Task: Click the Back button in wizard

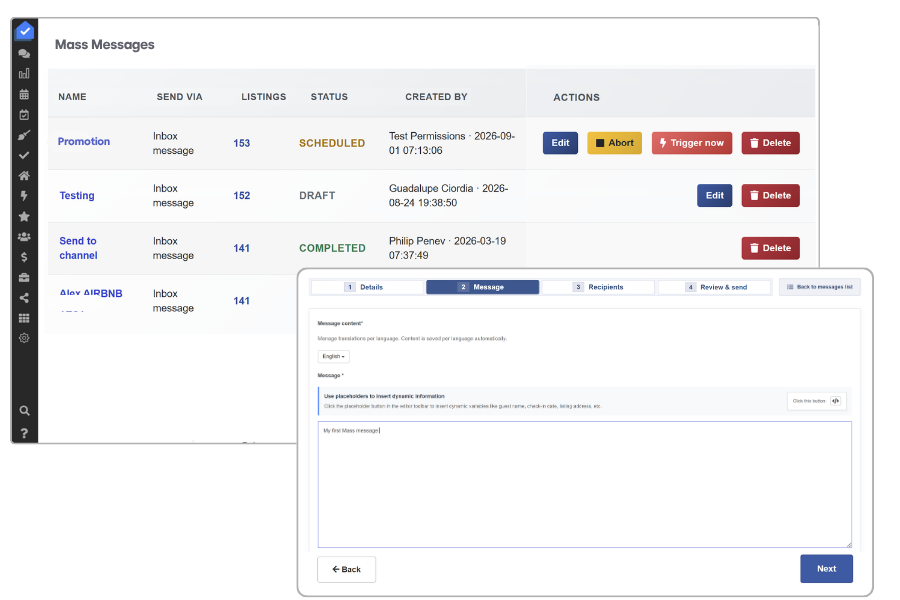Action: (x=347, y=570)
